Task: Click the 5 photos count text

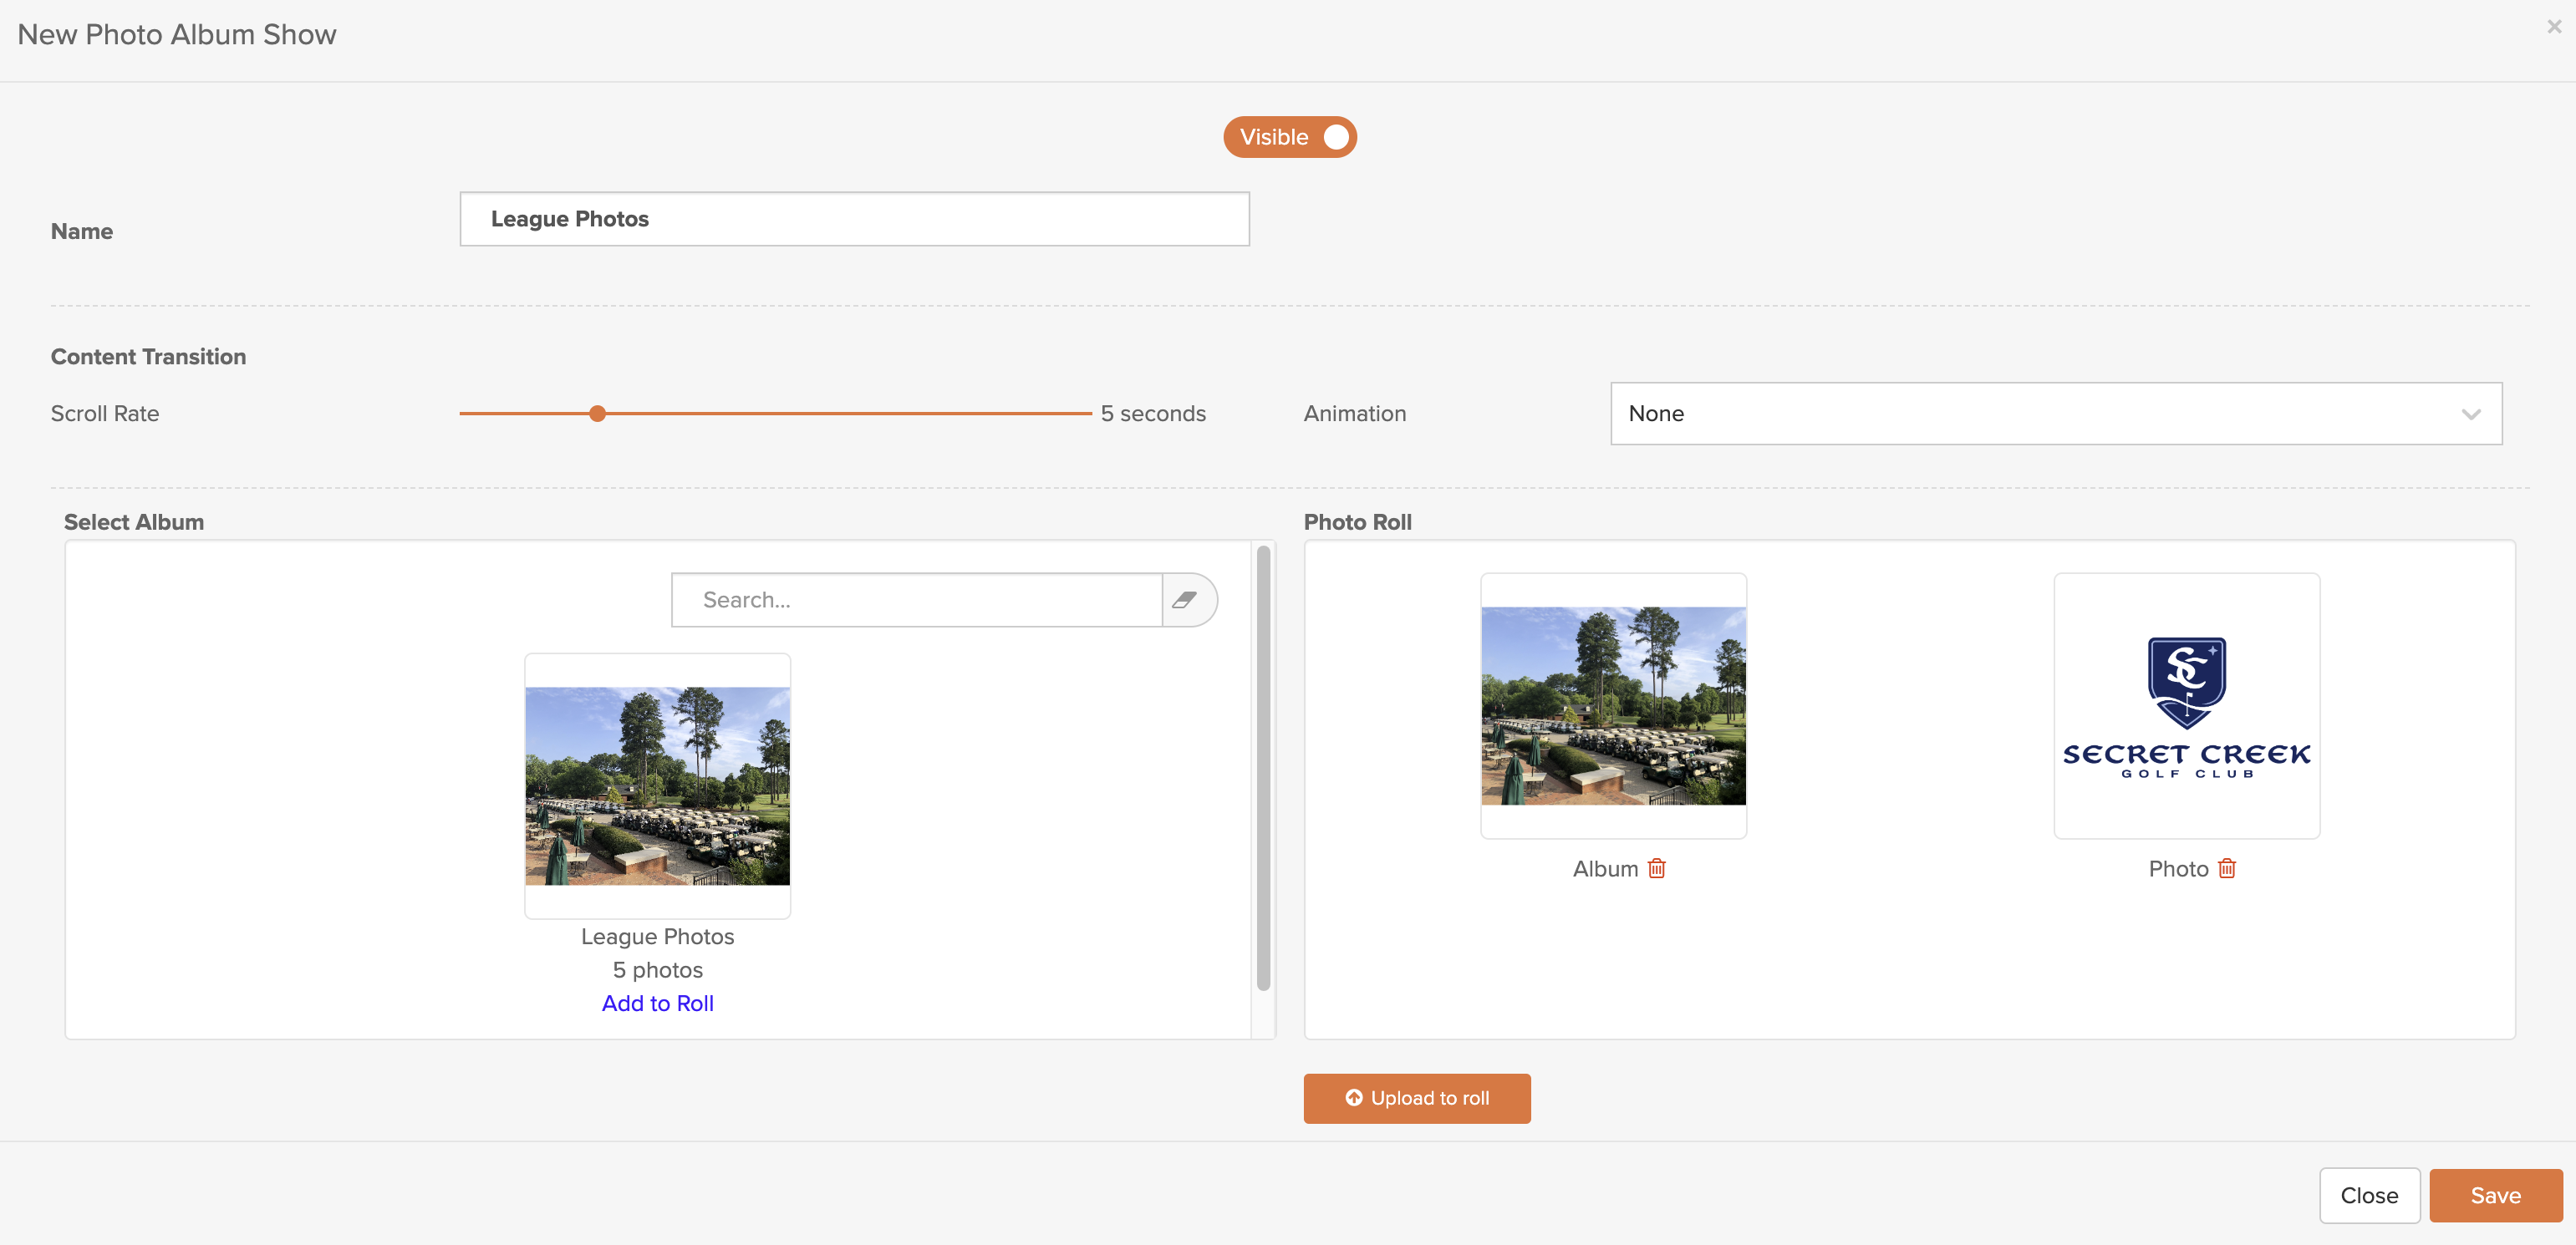Action: (x=657, y=970)
